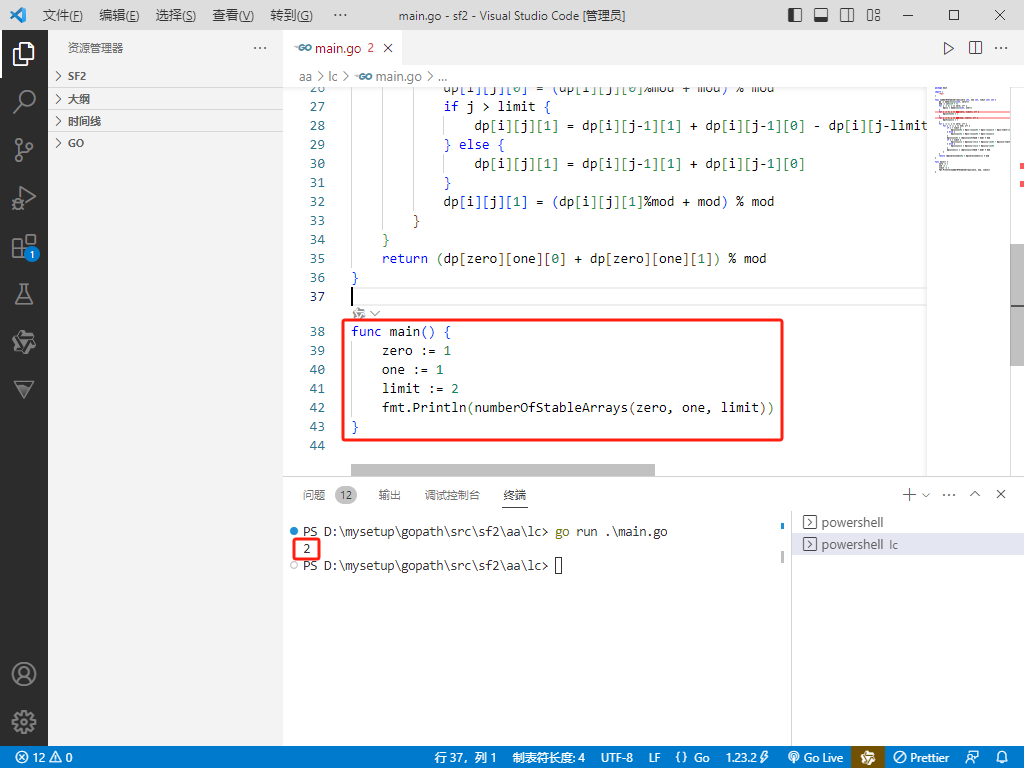
Task: Open the 转到(G) menu
Action: click(x=291, y=16)
